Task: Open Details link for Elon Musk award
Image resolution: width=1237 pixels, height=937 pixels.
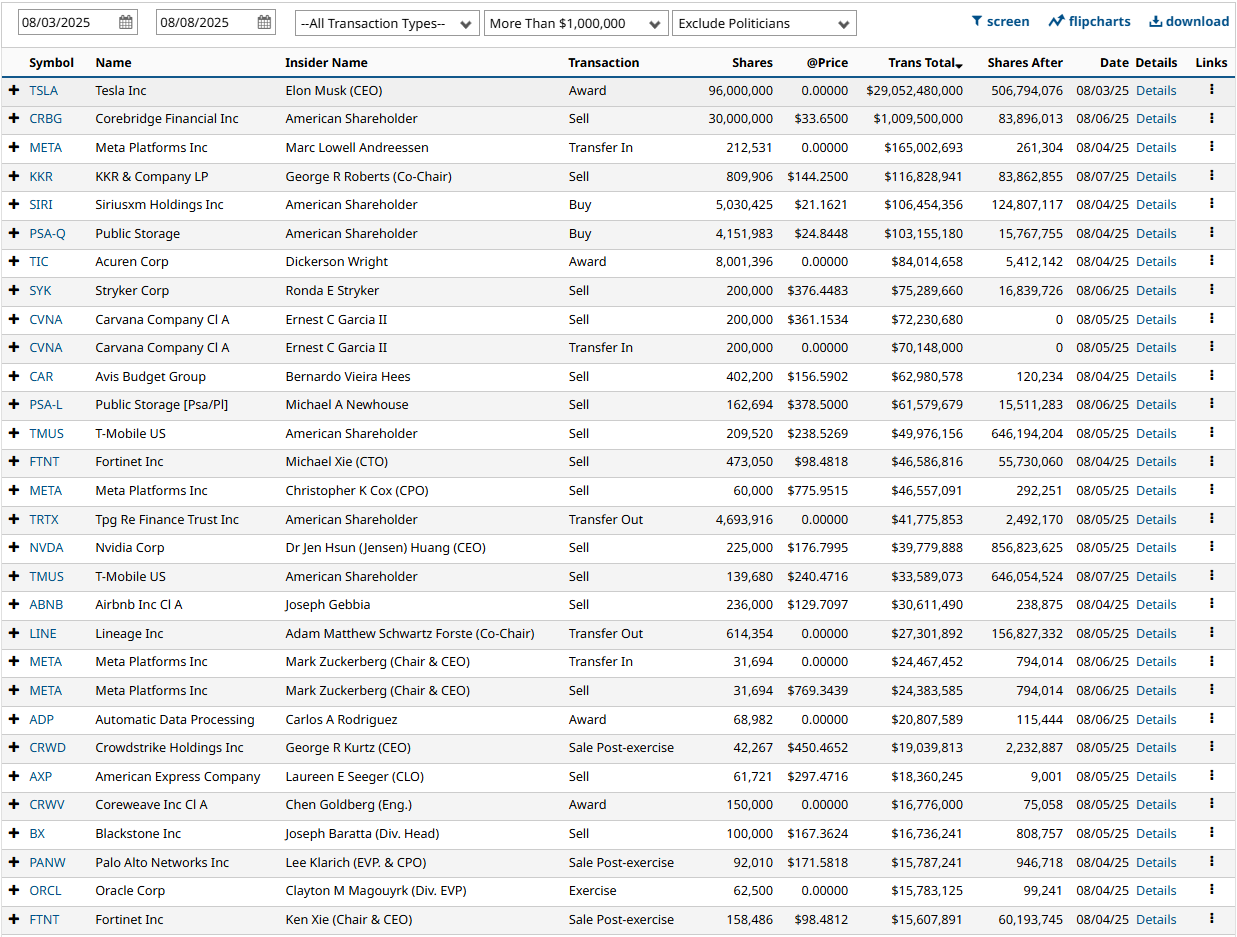Action: click(1156, 90)
